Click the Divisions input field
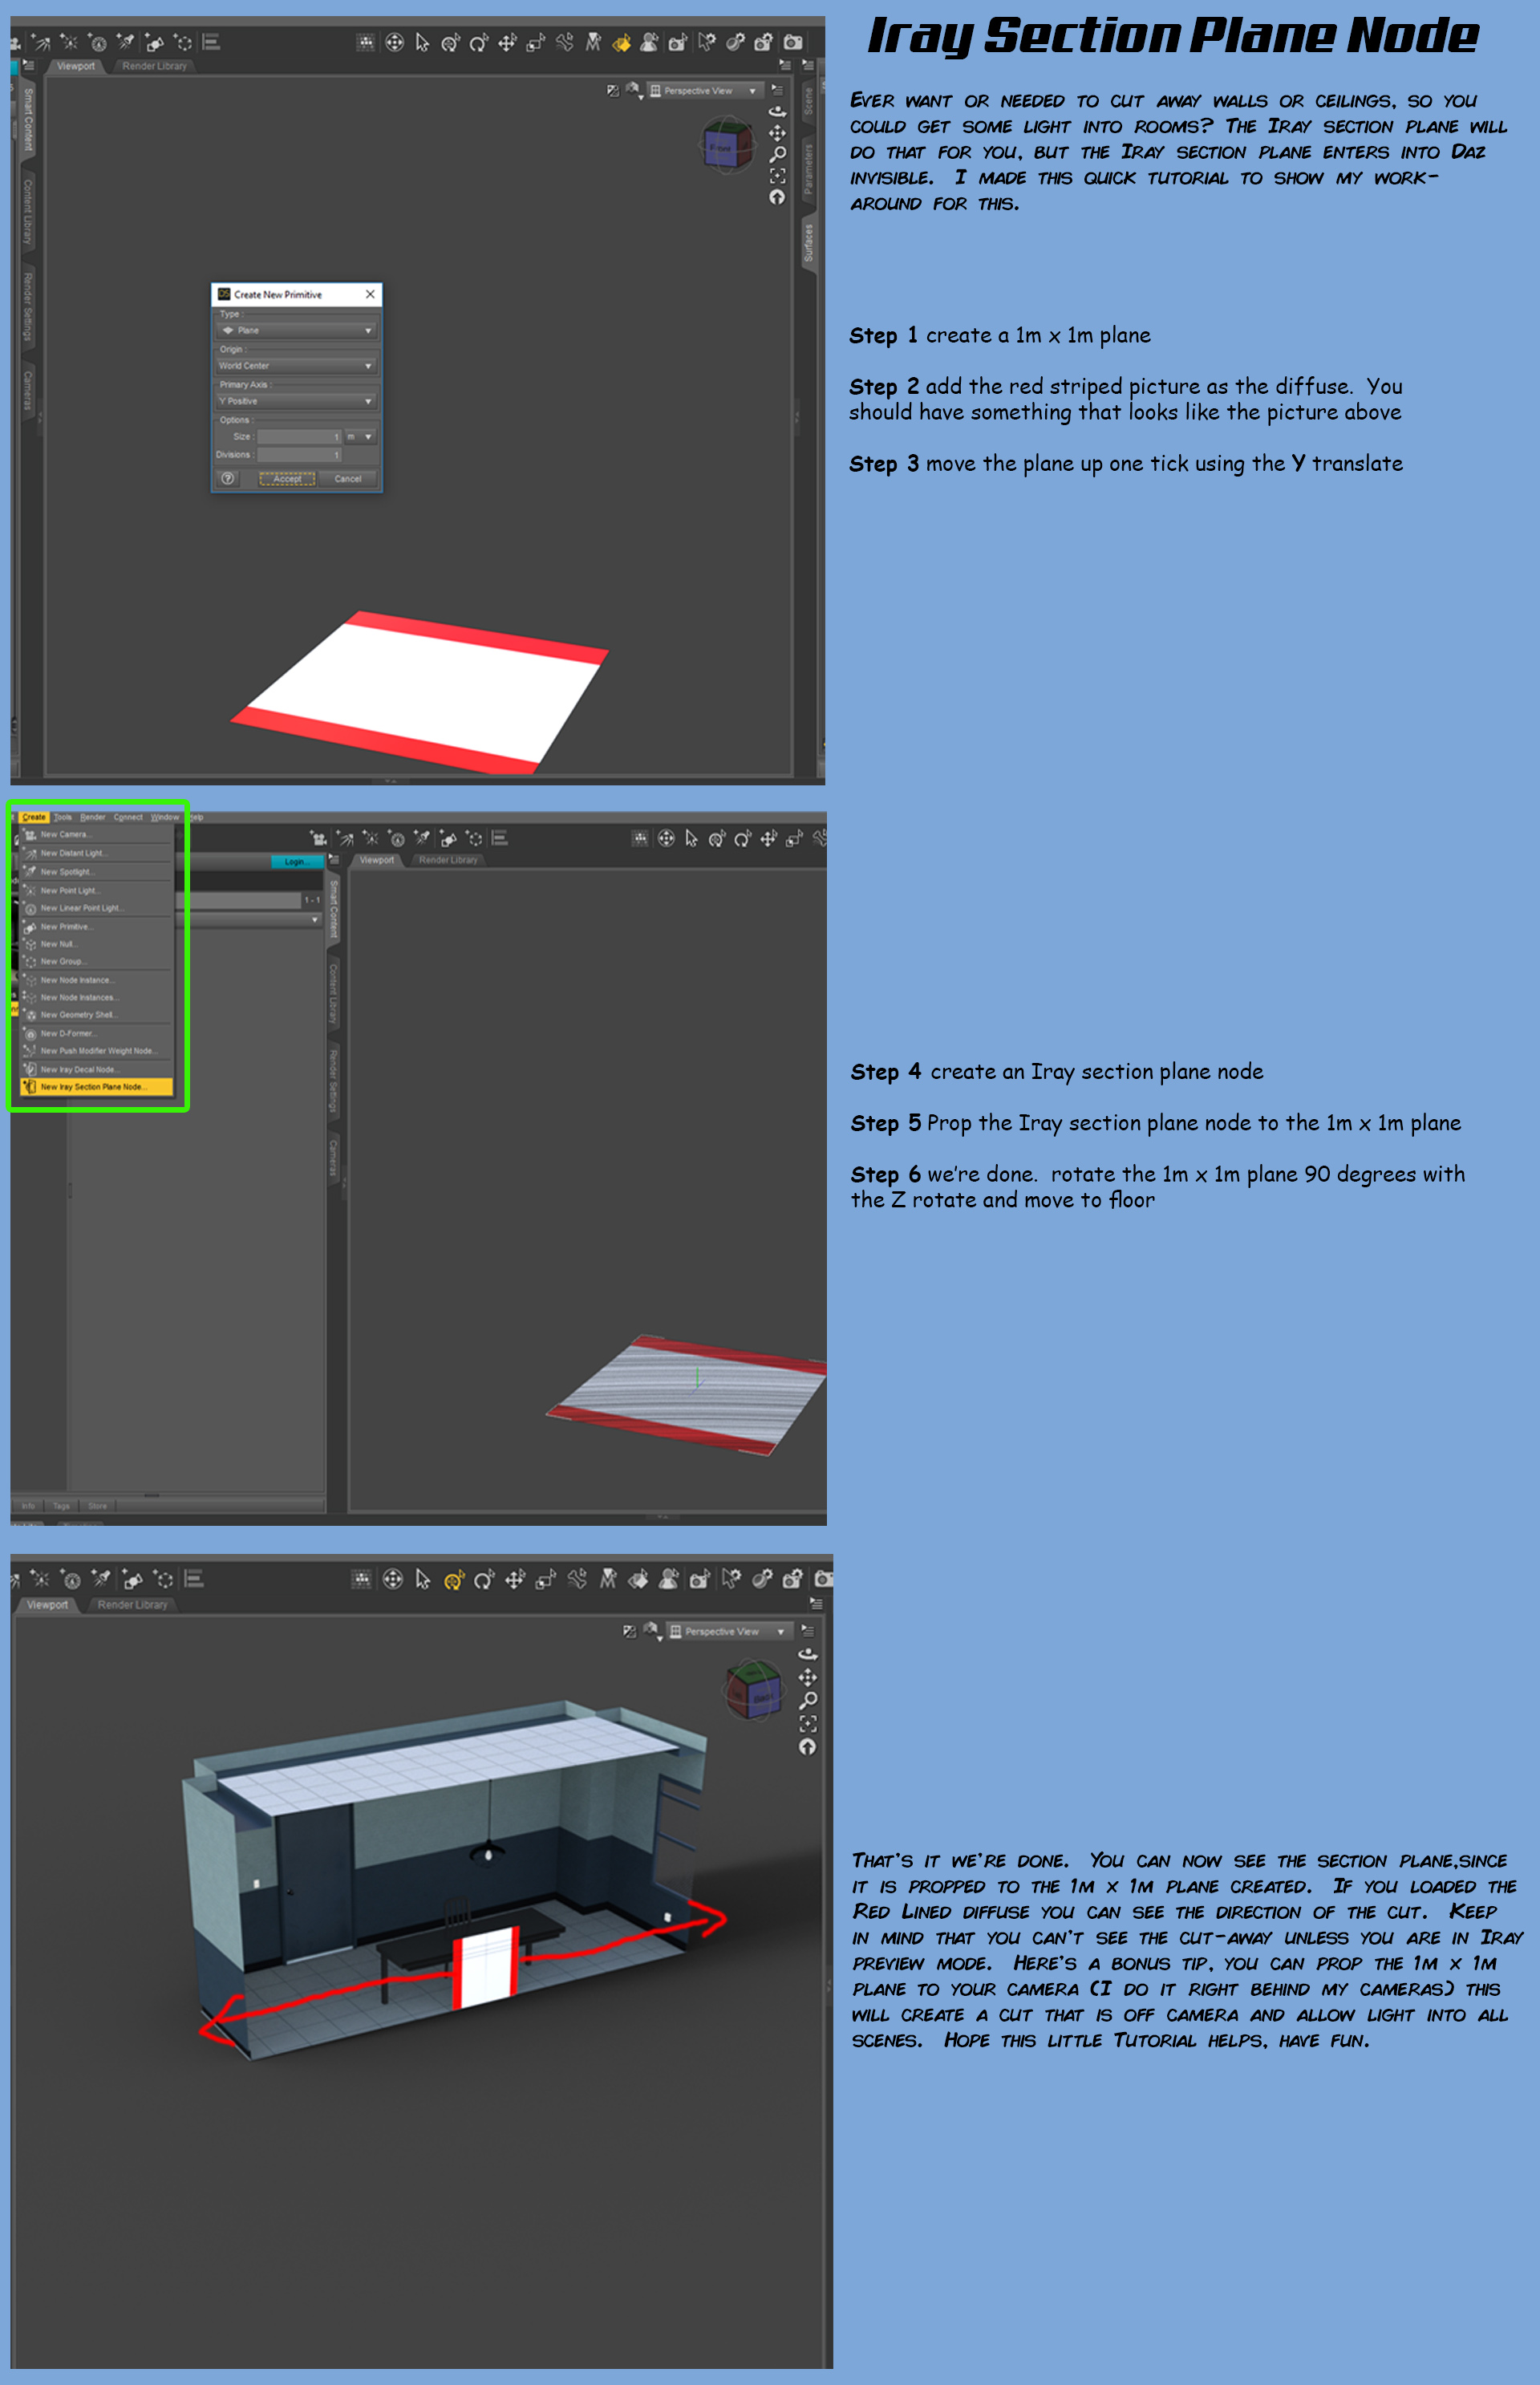 point(299,455)
